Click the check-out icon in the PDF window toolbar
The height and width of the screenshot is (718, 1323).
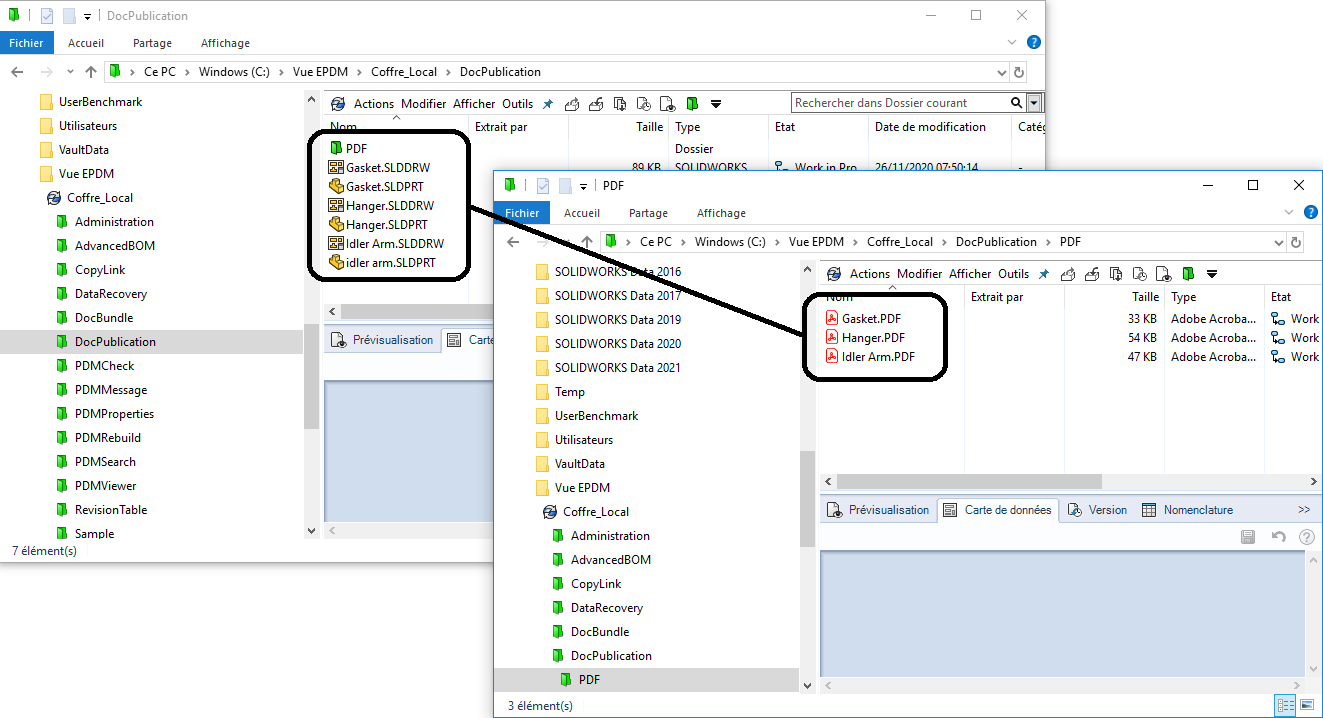[1067, 274]
